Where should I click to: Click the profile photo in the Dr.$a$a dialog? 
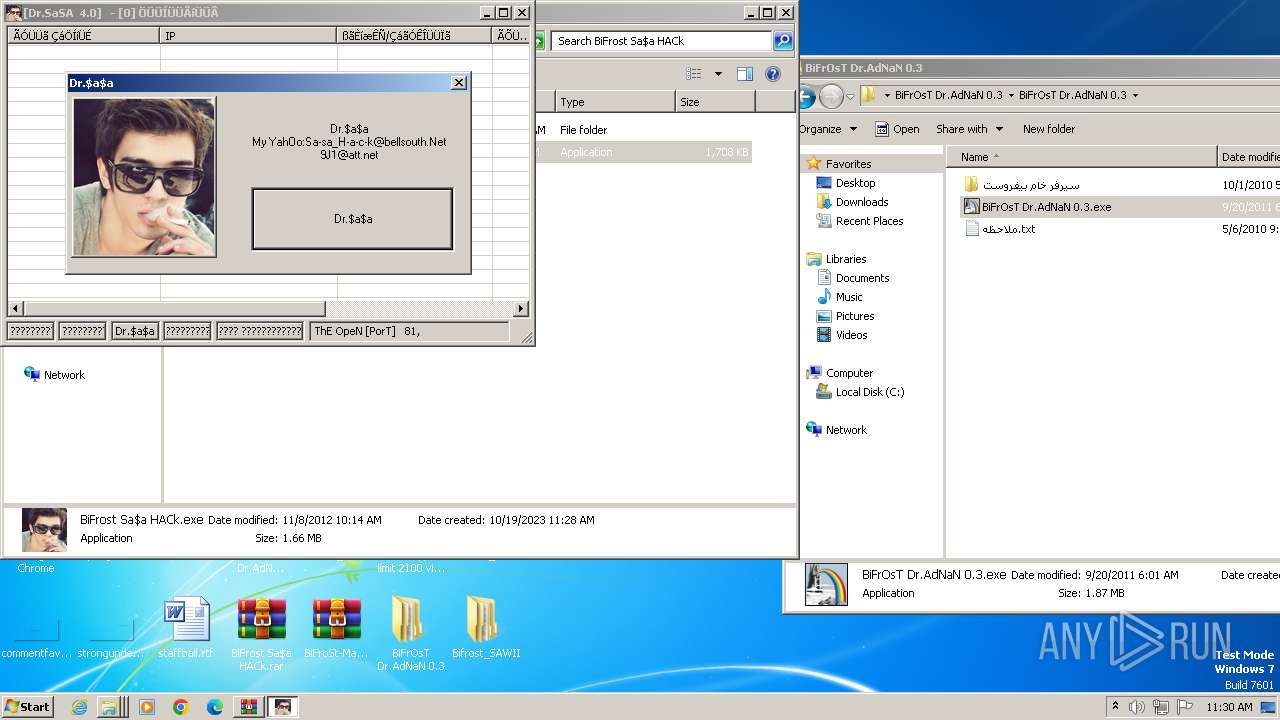144,177
